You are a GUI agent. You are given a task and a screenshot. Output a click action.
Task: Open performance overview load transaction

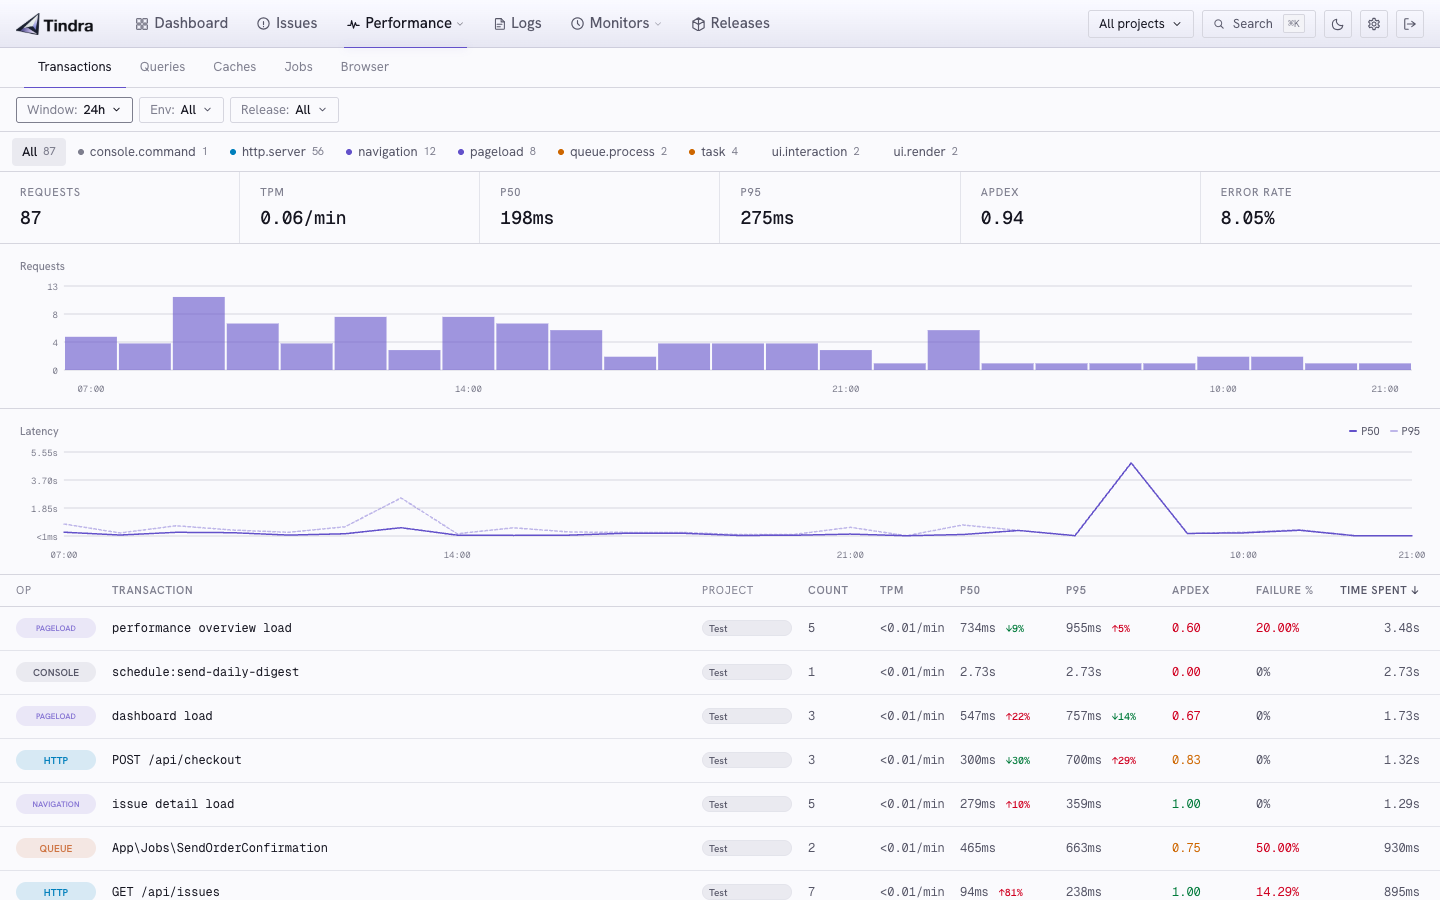point(202,629)
